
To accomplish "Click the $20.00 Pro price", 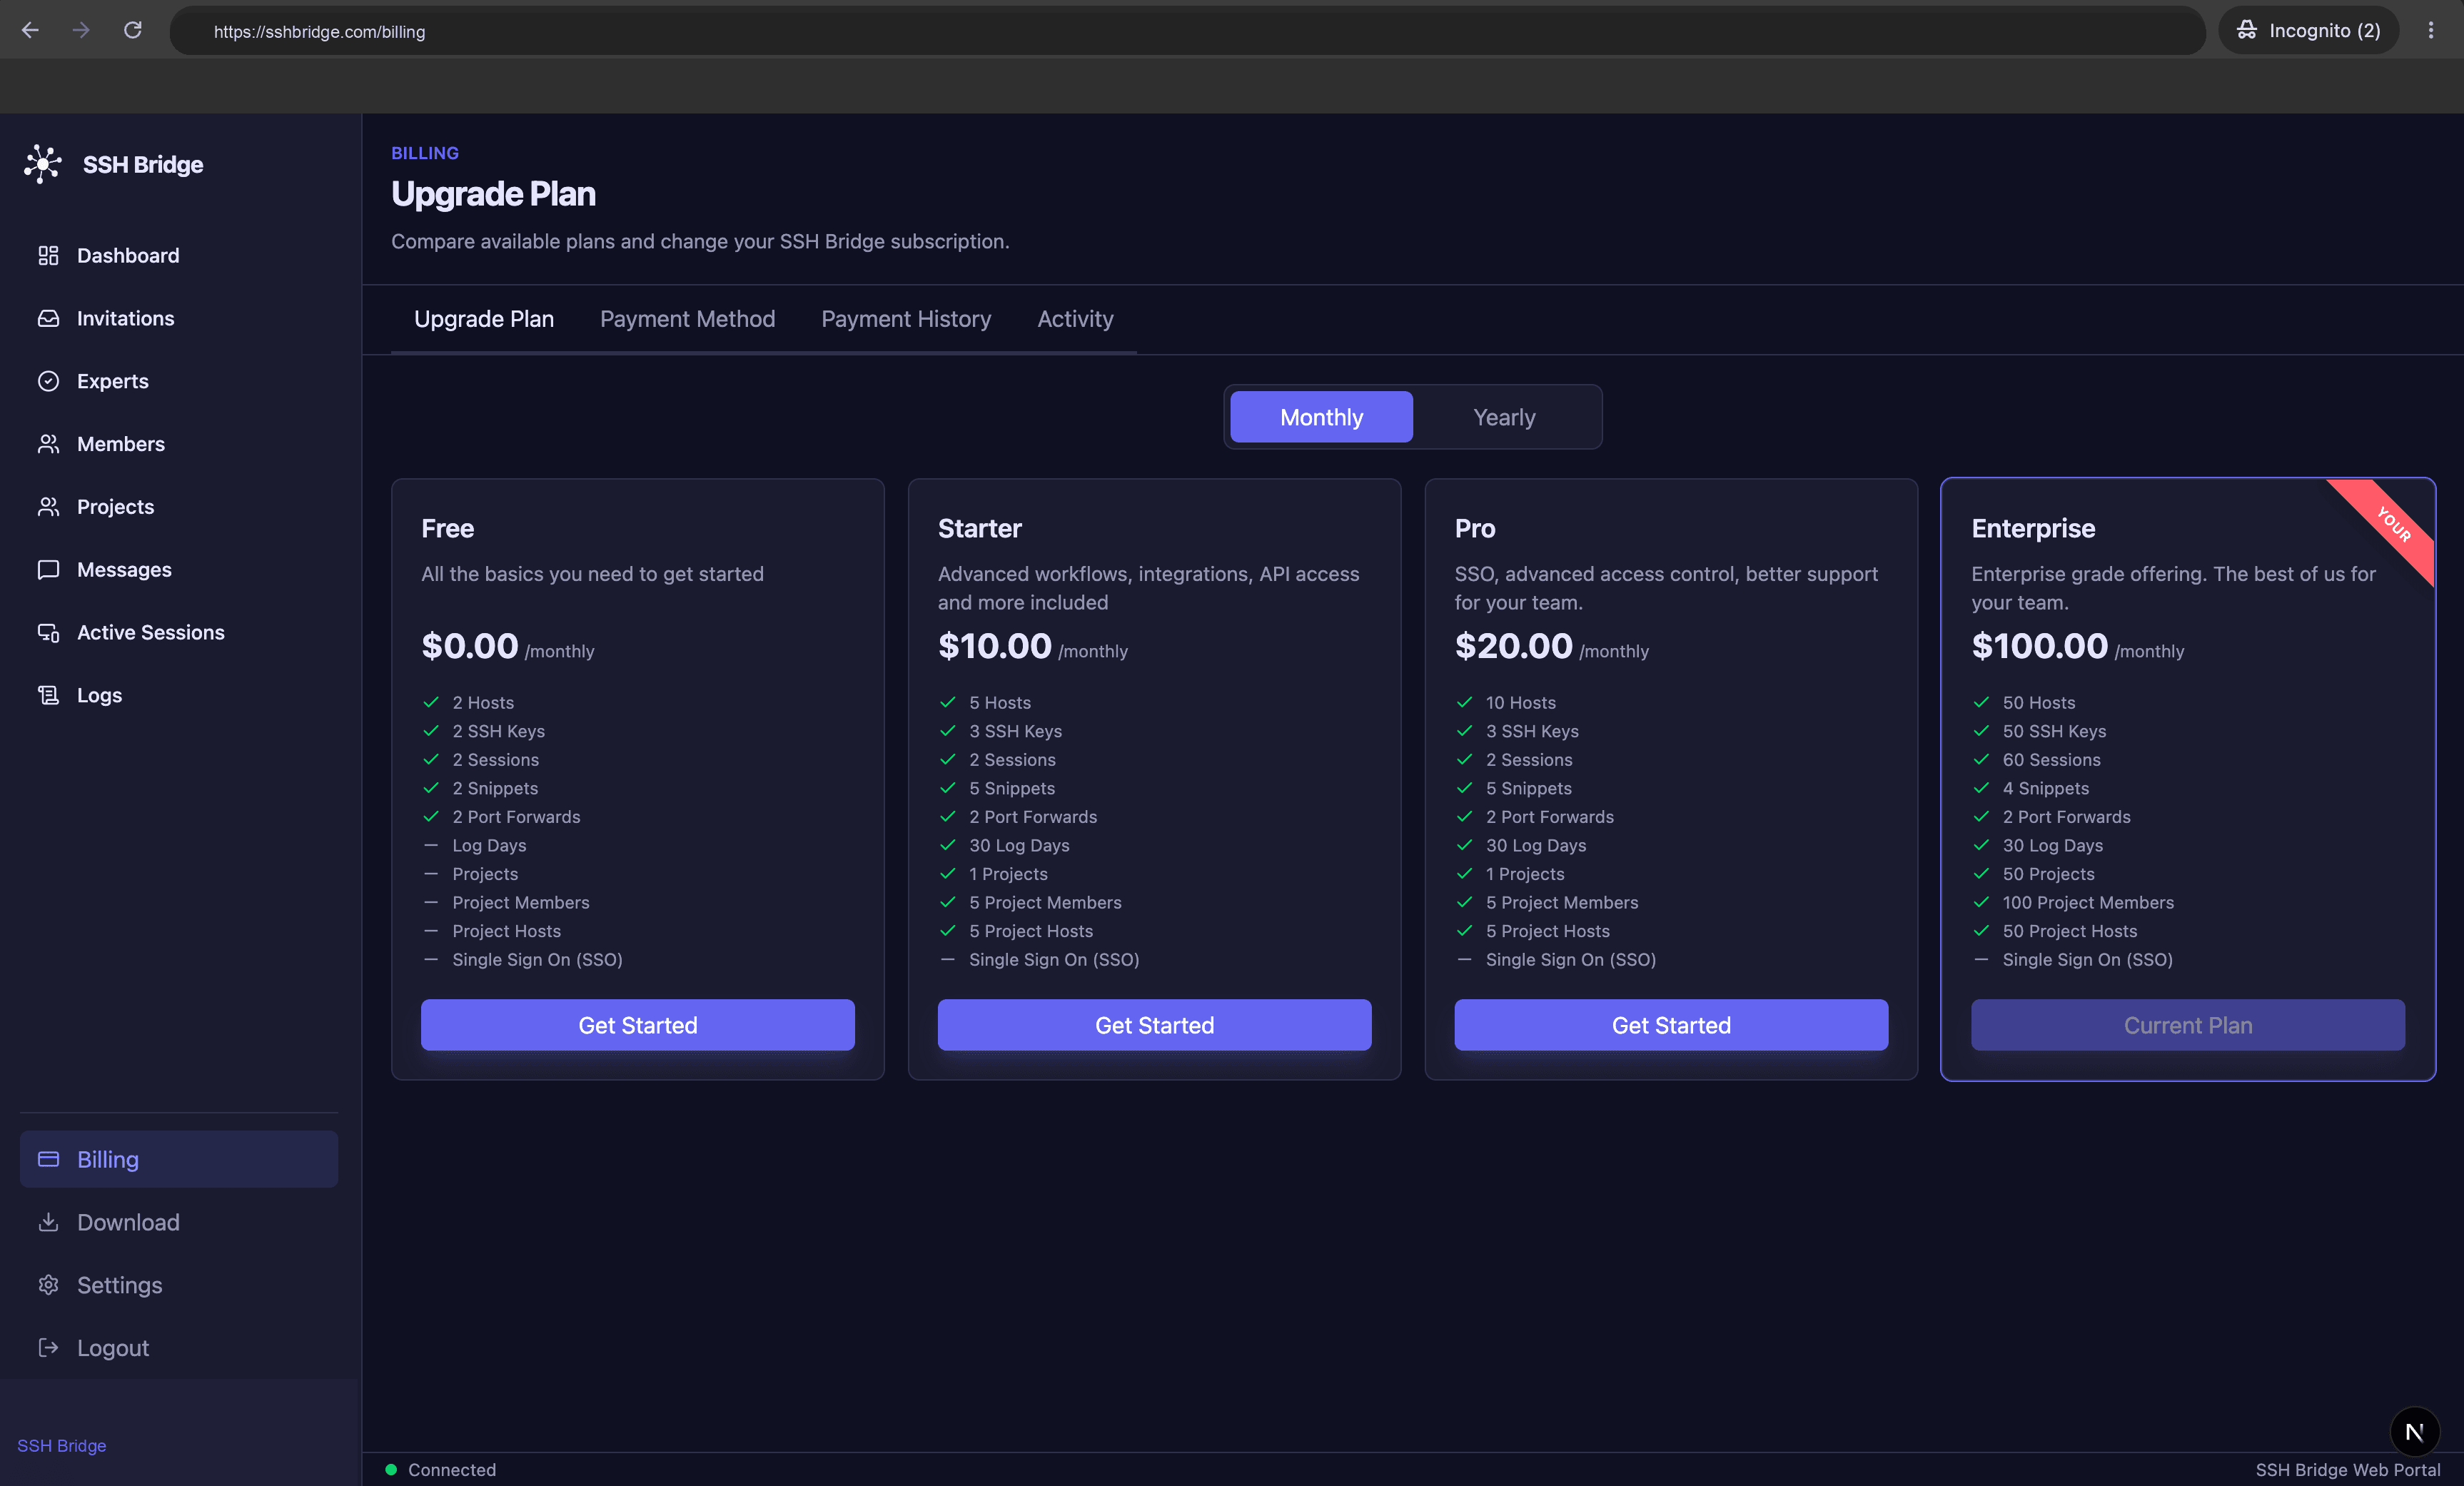I will [x=1513, y=646].
